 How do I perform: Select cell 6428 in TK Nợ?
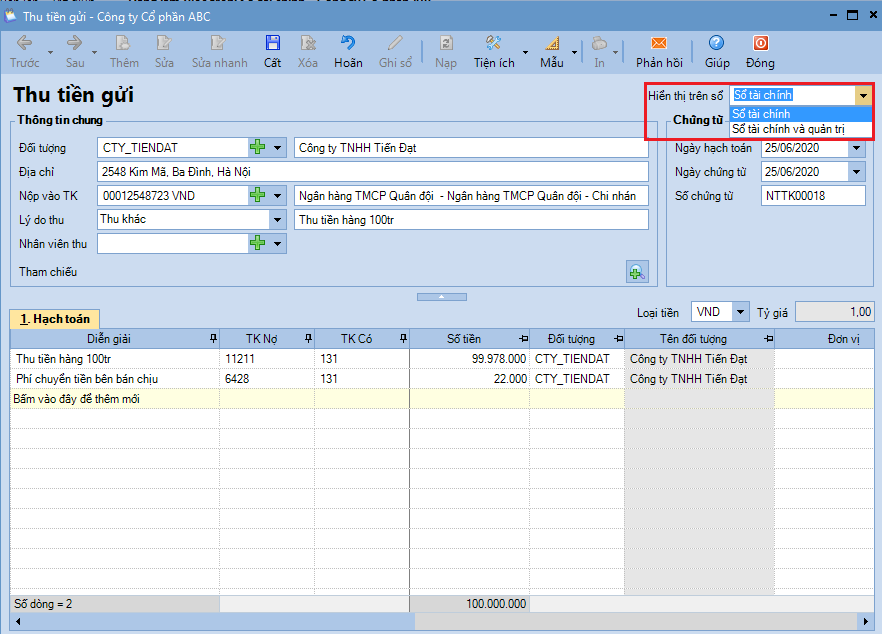pyautogui.click(x=267, y=379)
